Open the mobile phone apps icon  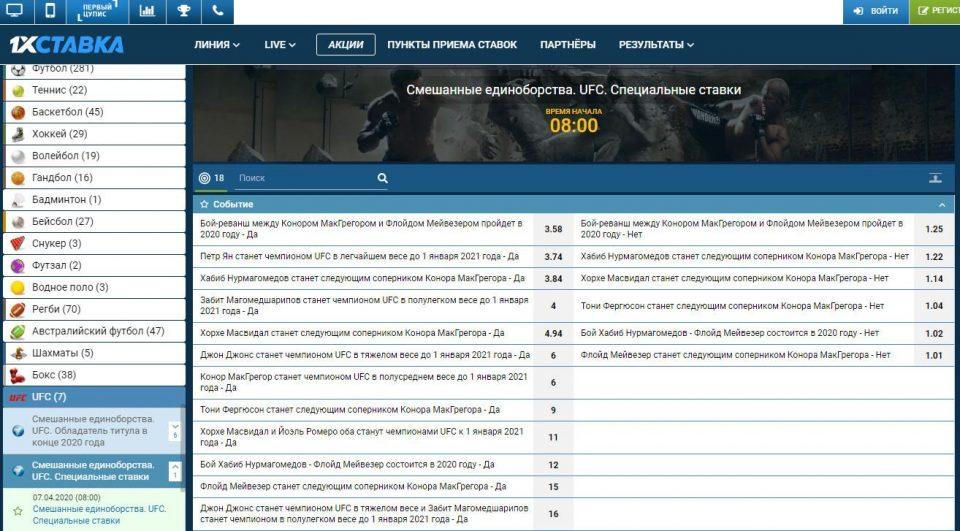click(50, 12)
